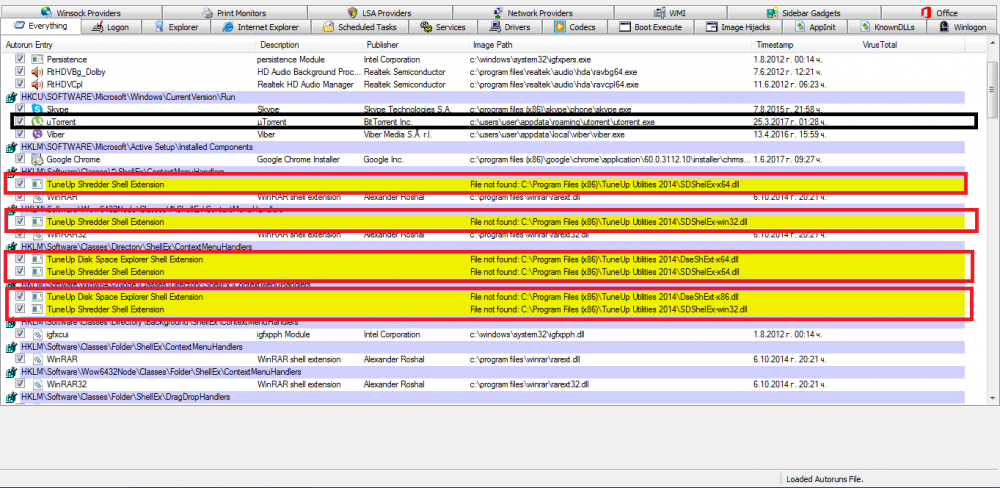Switch to the Office tab
1000x488 pixels.
point(939,13)
